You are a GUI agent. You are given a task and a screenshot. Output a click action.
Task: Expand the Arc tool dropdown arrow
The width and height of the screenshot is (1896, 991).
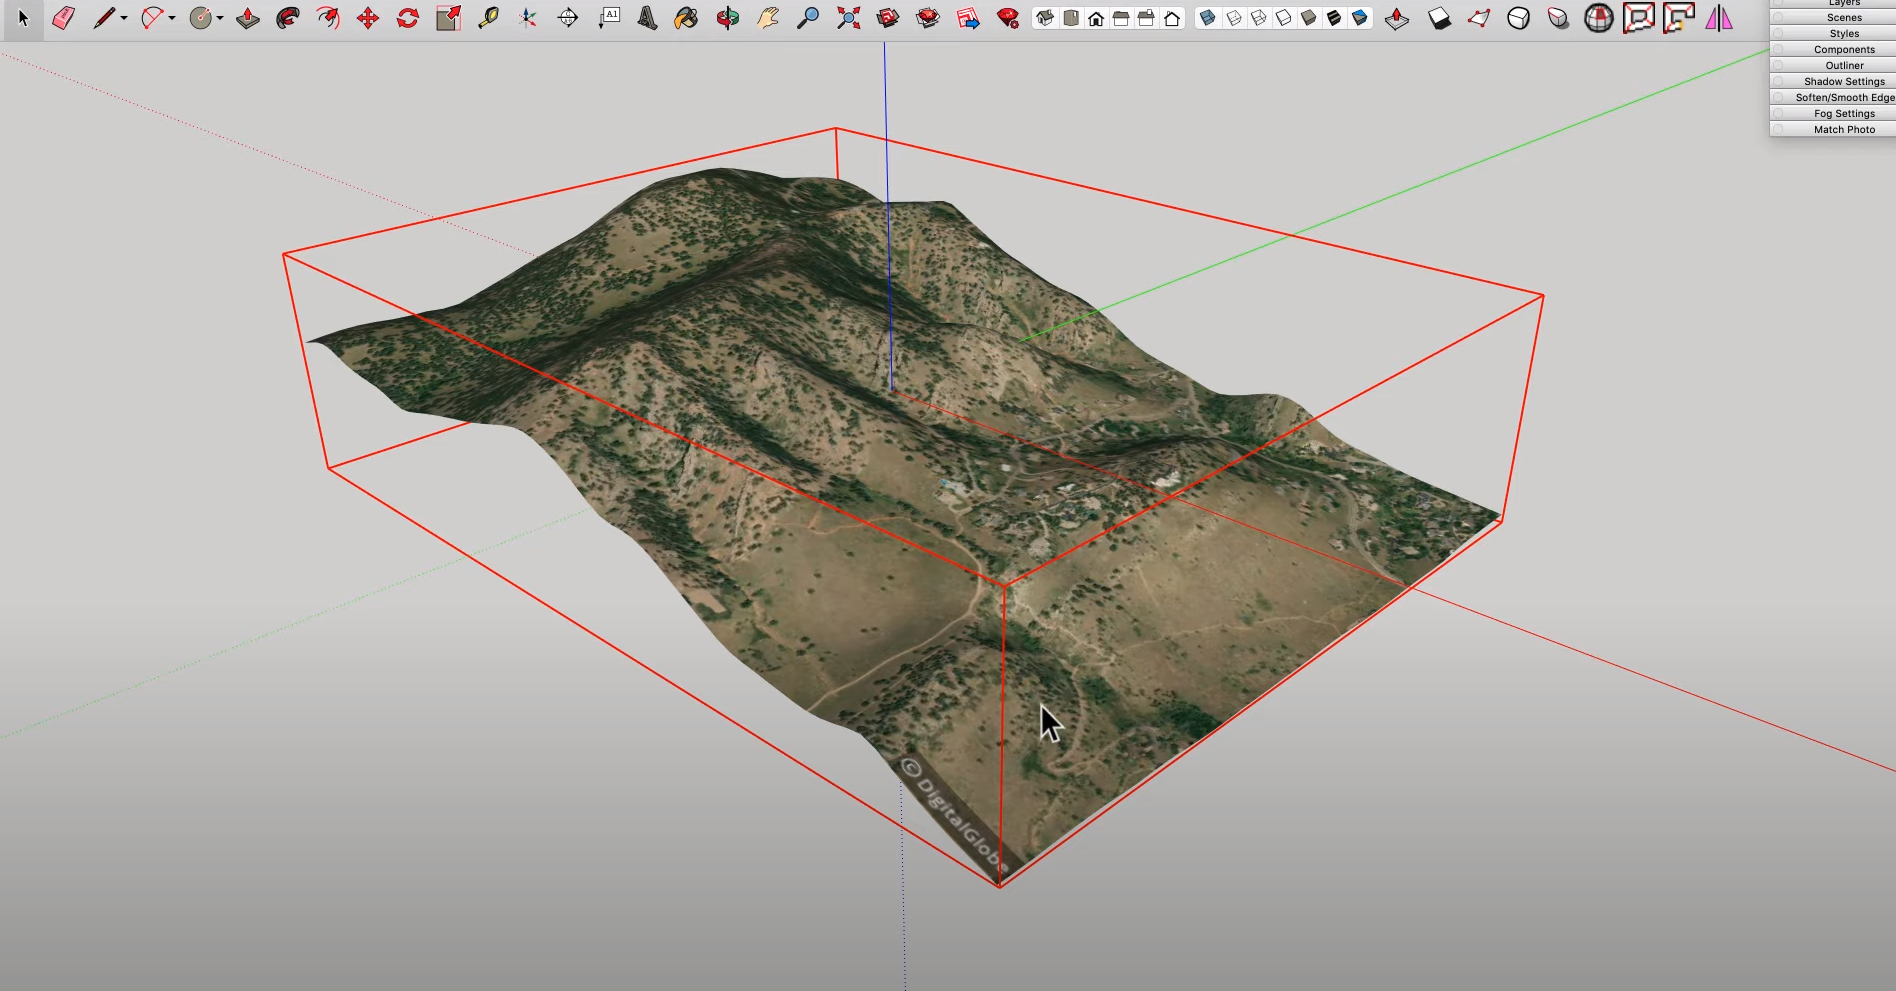coord(172,18)
